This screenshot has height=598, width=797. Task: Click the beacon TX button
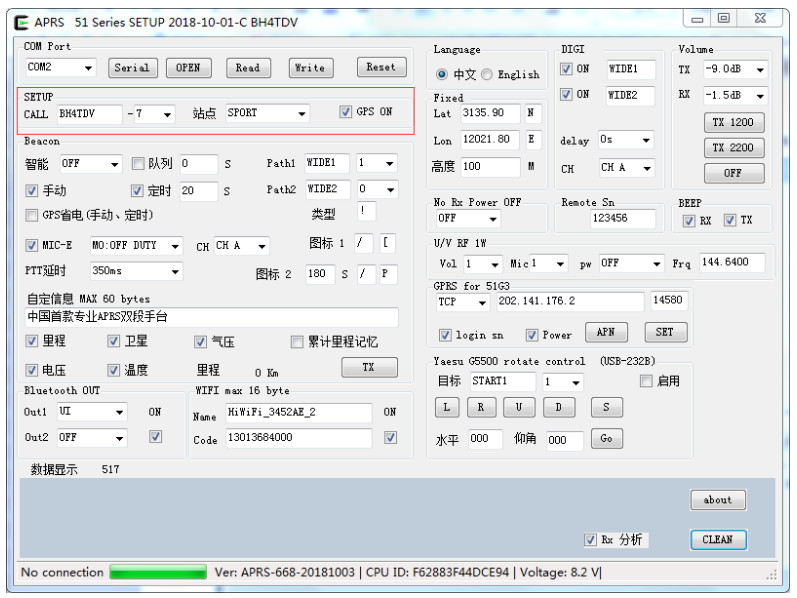pos(370,367)
